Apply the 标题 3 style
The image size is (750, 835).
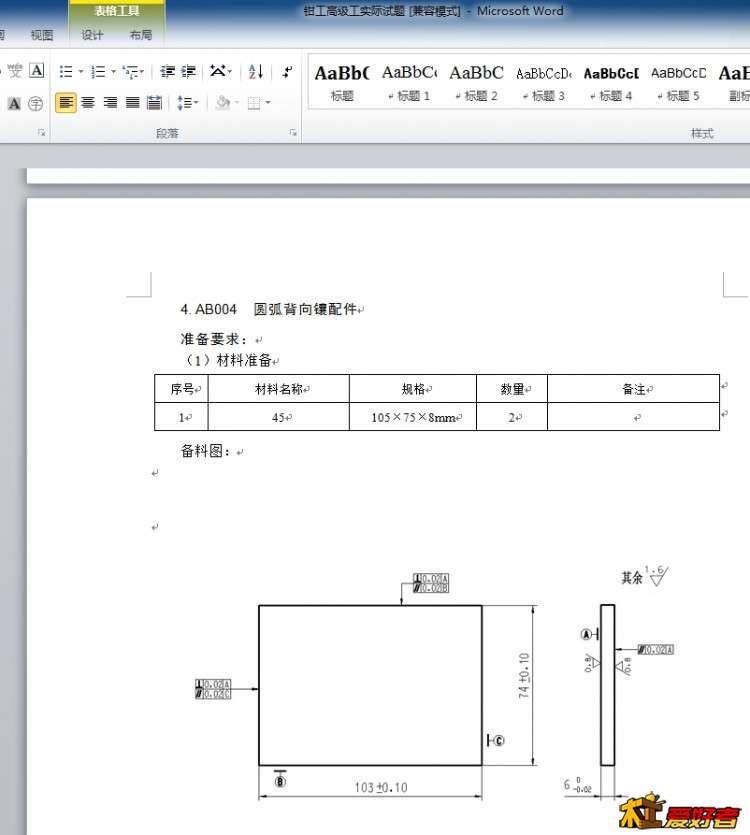544,83
